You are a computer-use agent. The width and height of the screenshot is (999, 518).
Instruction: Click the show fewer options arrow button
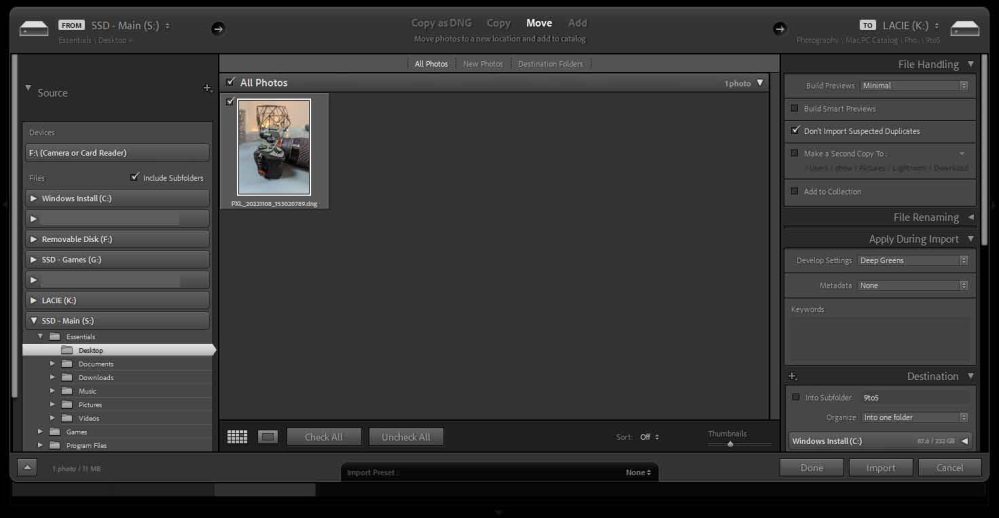pyautogui.click(x=27, y=467)
